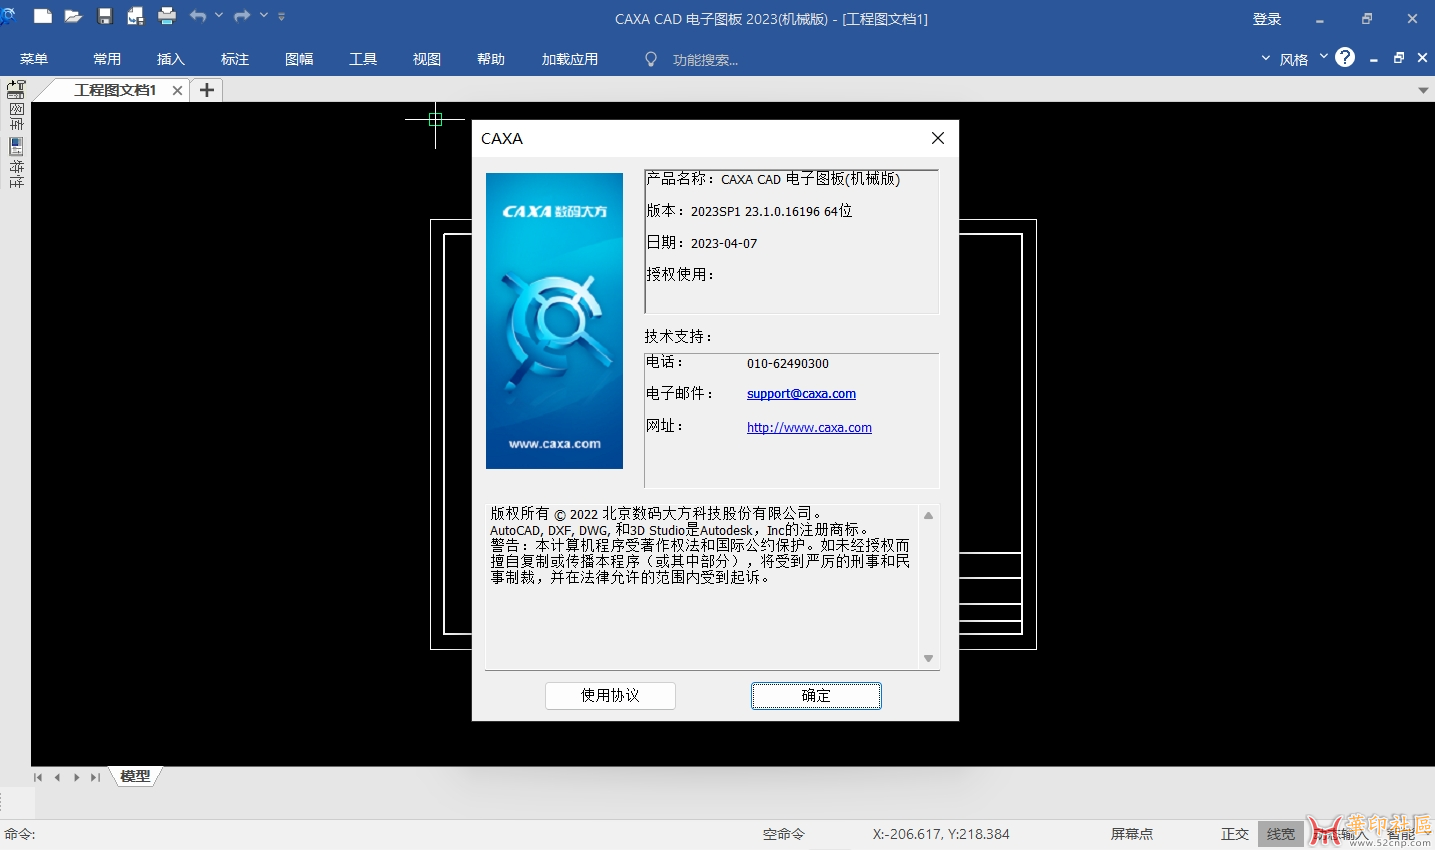Click the CAXA 数码大方 logo banner image
The image size is (1435, 850).
554,321
